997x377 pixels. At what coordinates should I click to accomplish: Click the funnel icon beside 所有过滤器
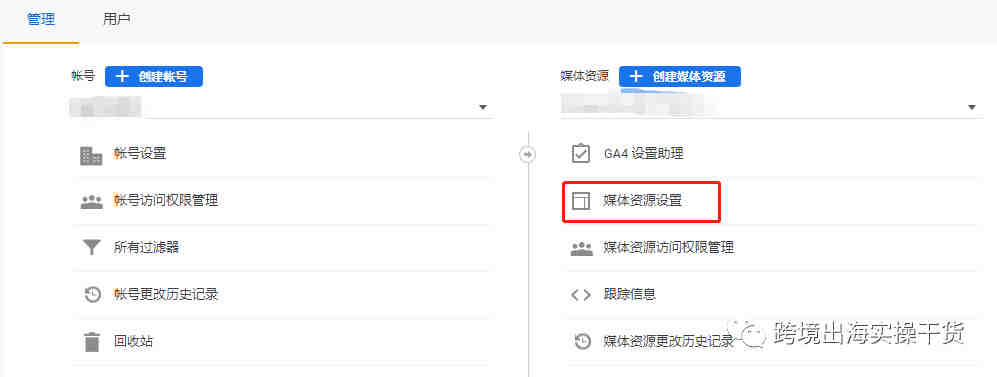tap(92, 248)
